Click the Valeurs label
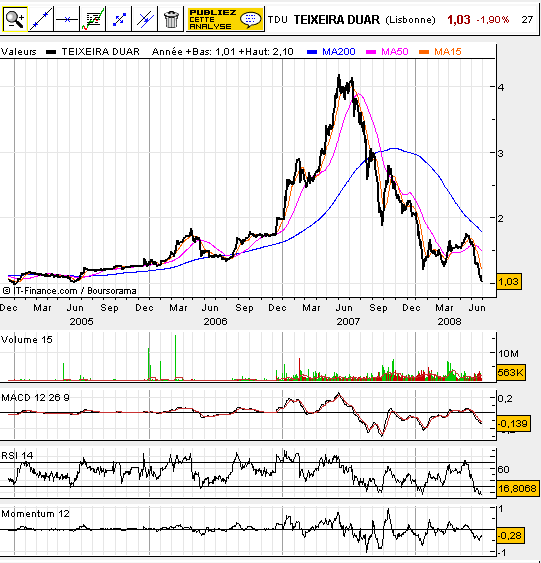 tap(18, 52)
